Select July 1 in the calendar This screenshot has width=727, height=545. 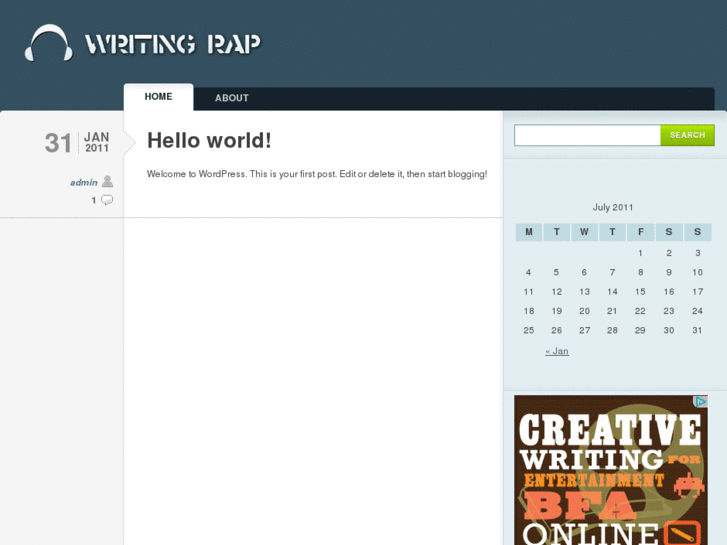pyautogui.click(x=640, y=253)
